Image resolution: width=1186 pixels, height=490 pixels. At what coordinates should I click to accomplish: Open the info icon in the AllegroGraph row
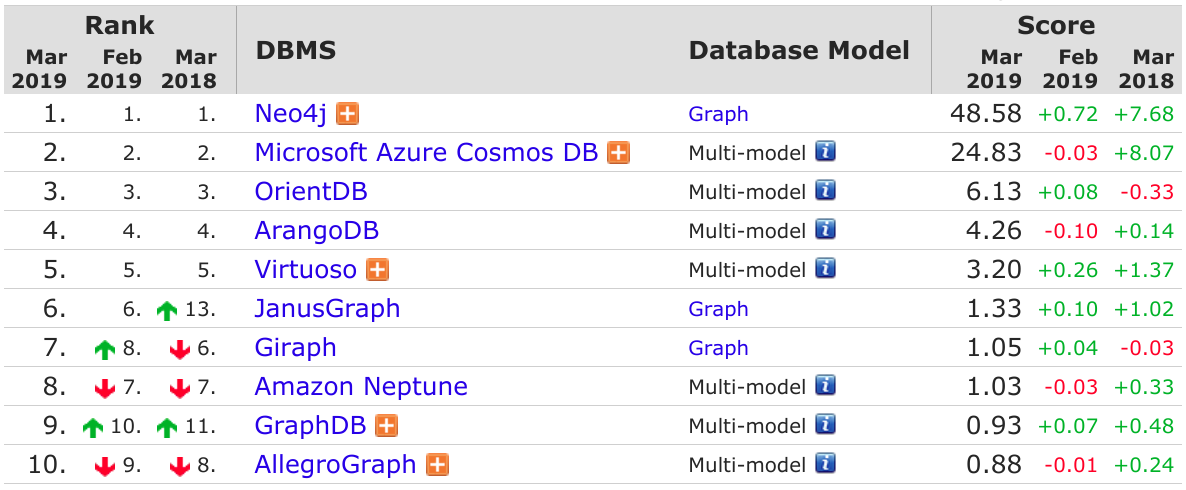[825, 464]
